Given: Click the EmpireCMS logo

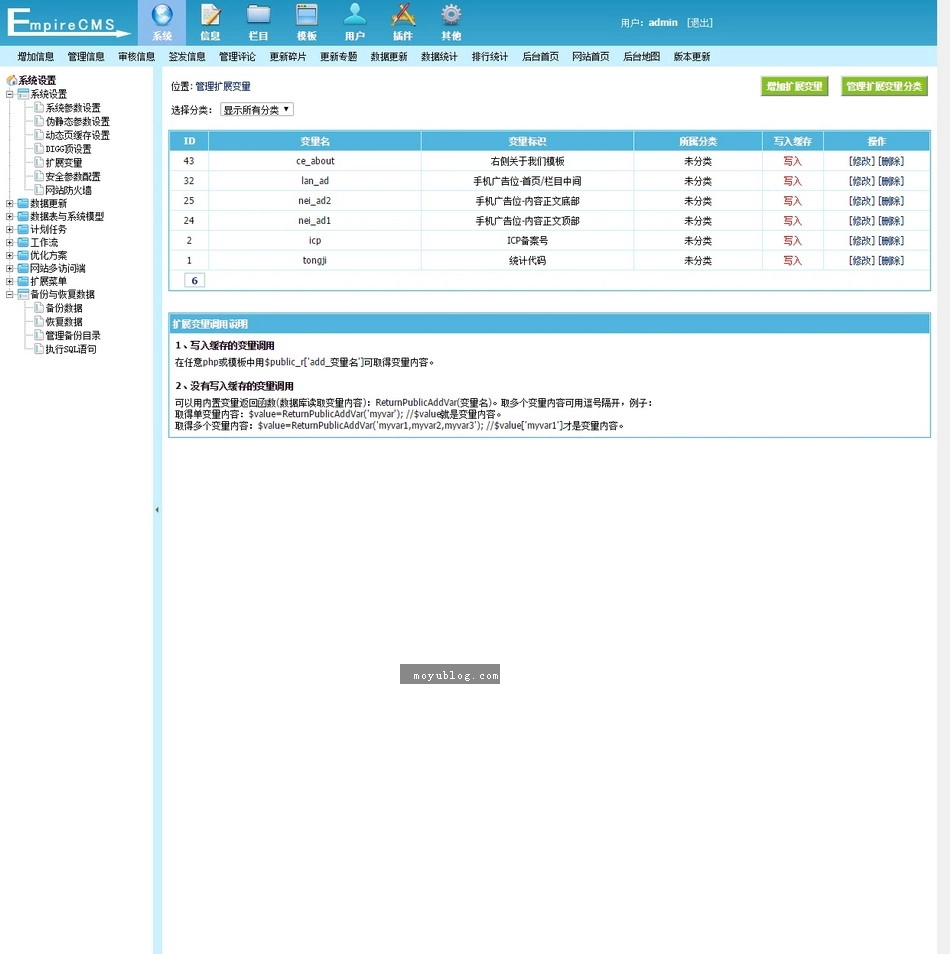Looking at the screenshot, I should point(65,22).
